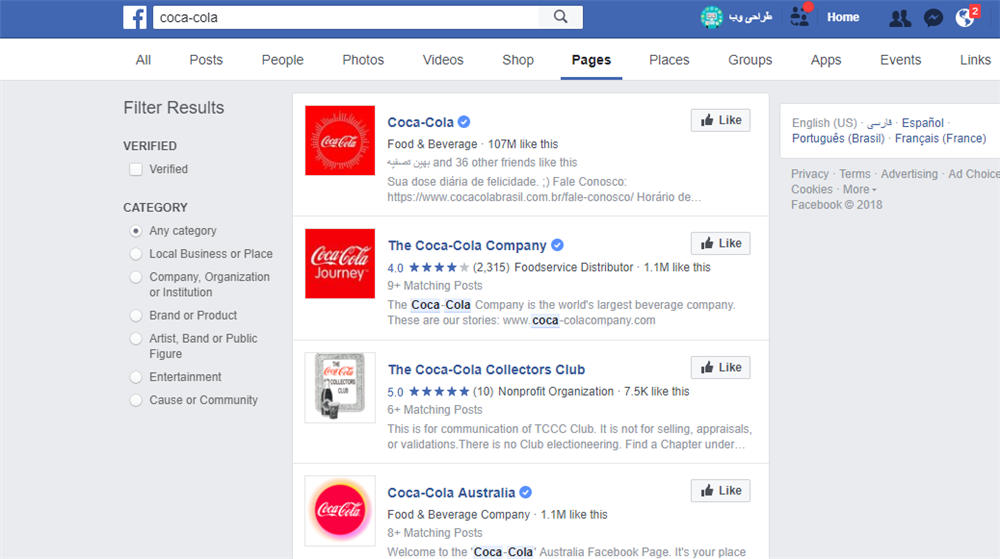Click '6+ Matching Posts' text
1000x559 pixels.
tap(435, 410)
